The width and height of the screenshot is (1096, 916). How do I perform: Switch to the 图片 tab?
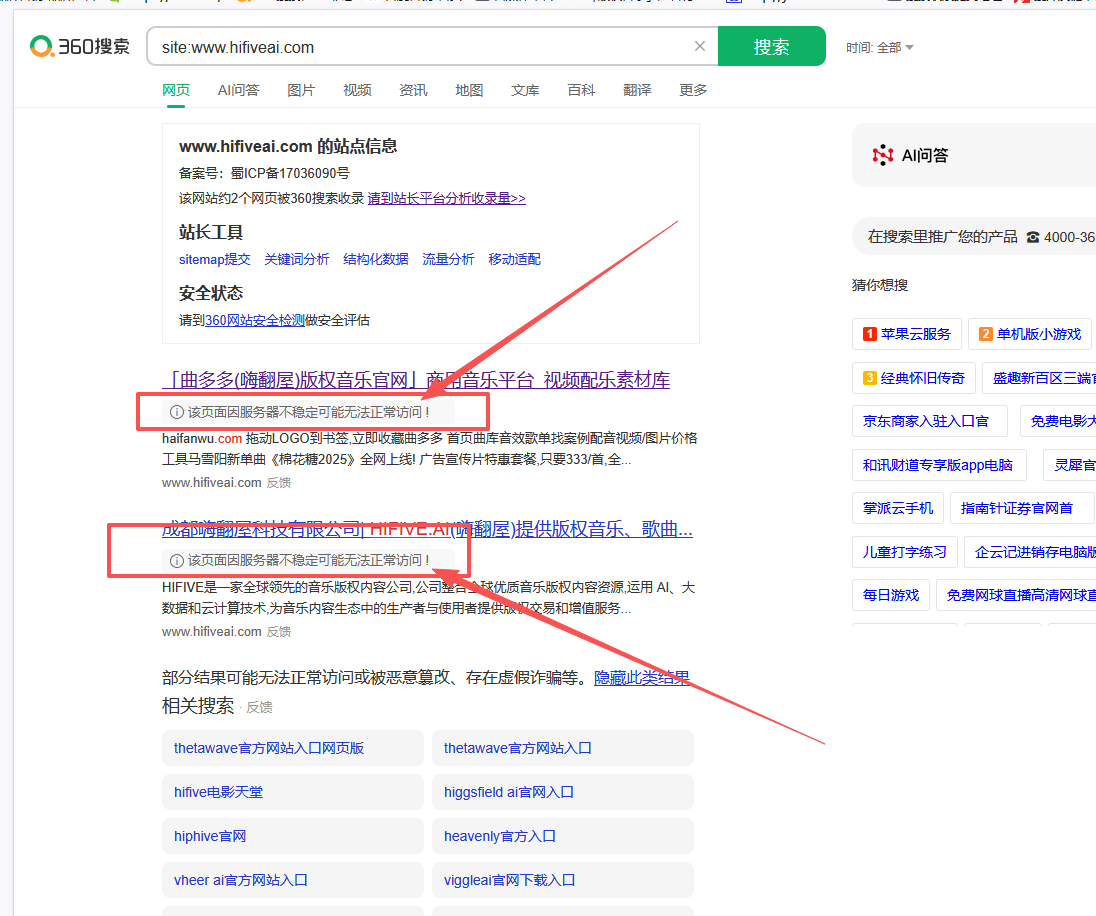pos(301,90)
